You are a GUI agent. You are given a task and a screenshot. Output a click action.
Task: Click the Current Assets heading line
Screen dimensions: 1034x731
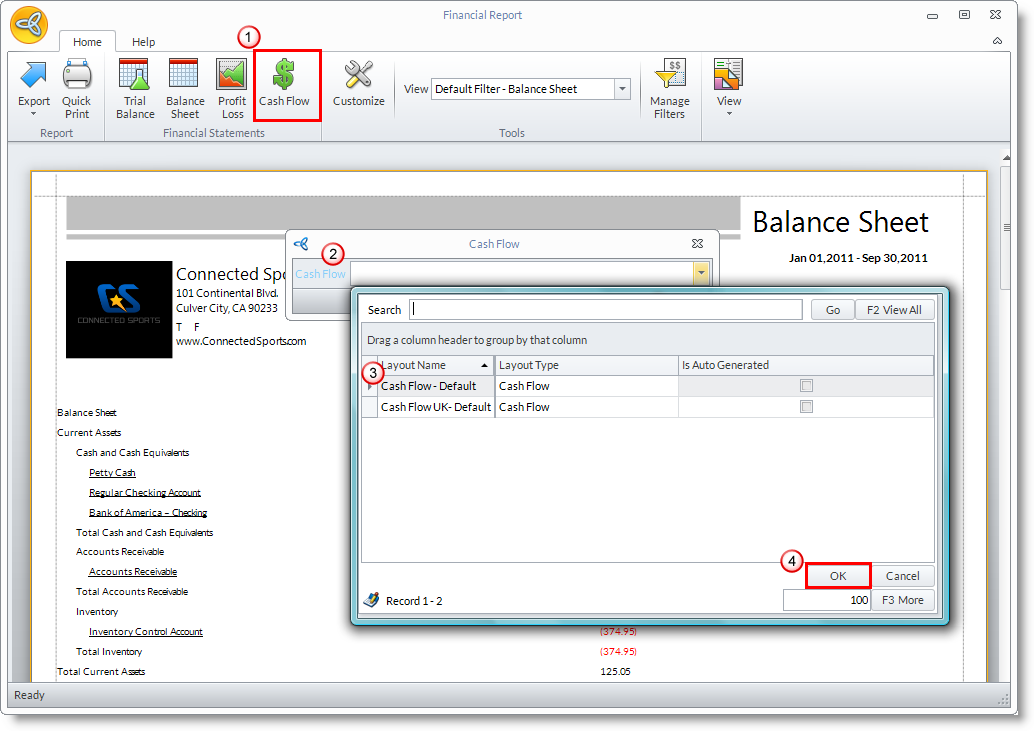89,432
